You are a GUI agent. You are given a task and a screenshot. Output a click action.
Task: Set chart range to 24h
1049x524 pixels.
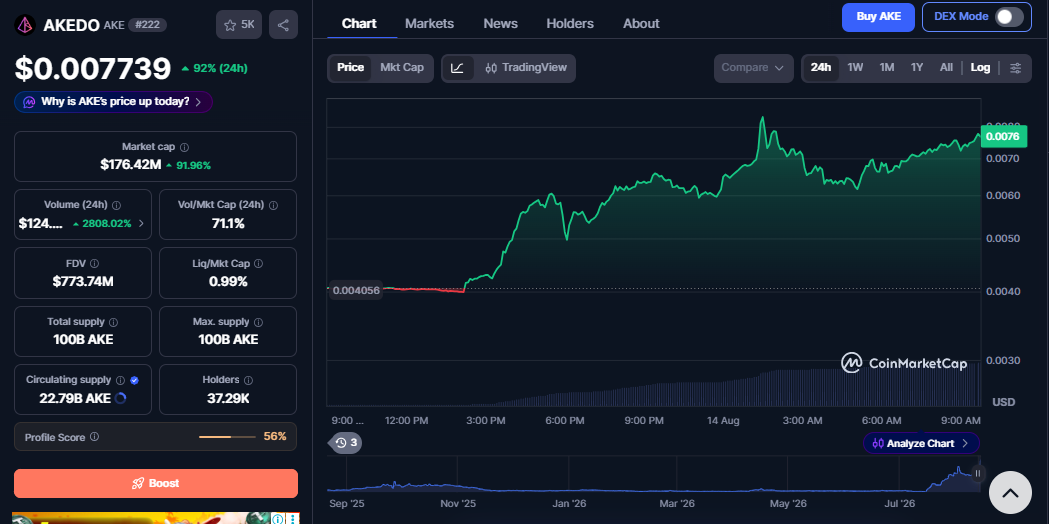tap(821, 68)
